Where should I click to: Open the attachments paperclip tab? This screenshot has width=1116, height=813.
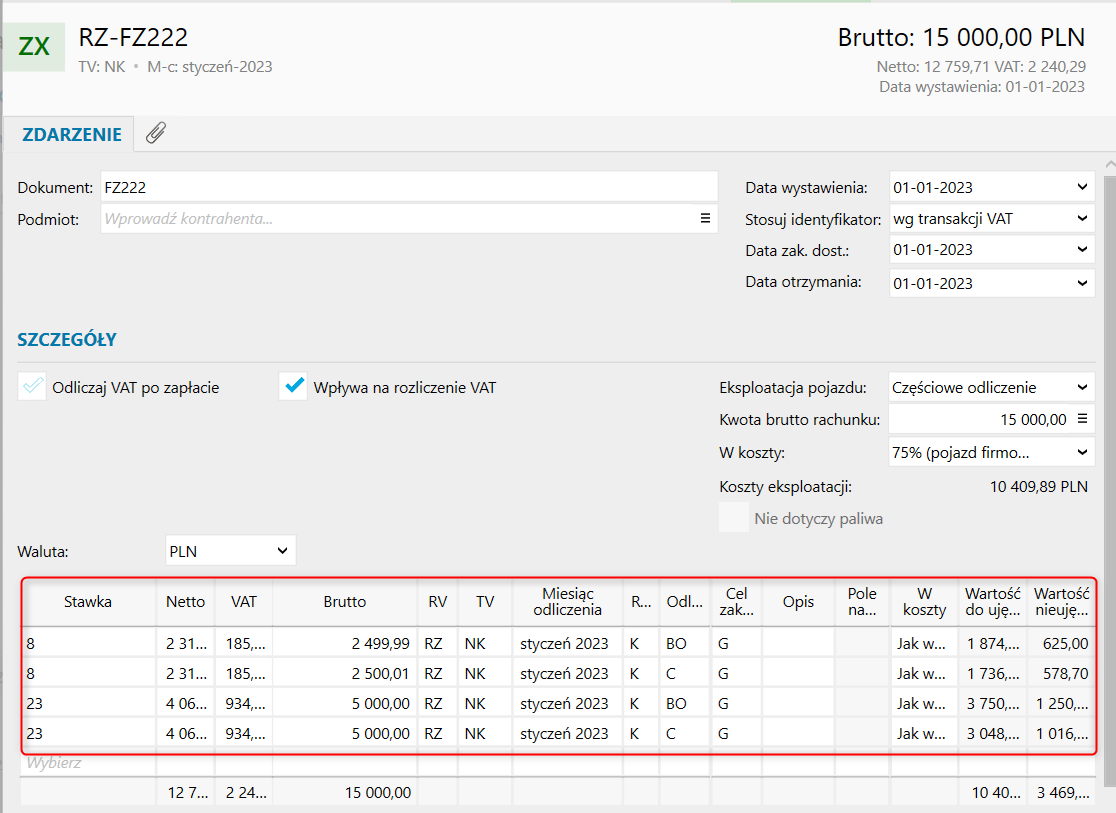(x=155, y=133)
